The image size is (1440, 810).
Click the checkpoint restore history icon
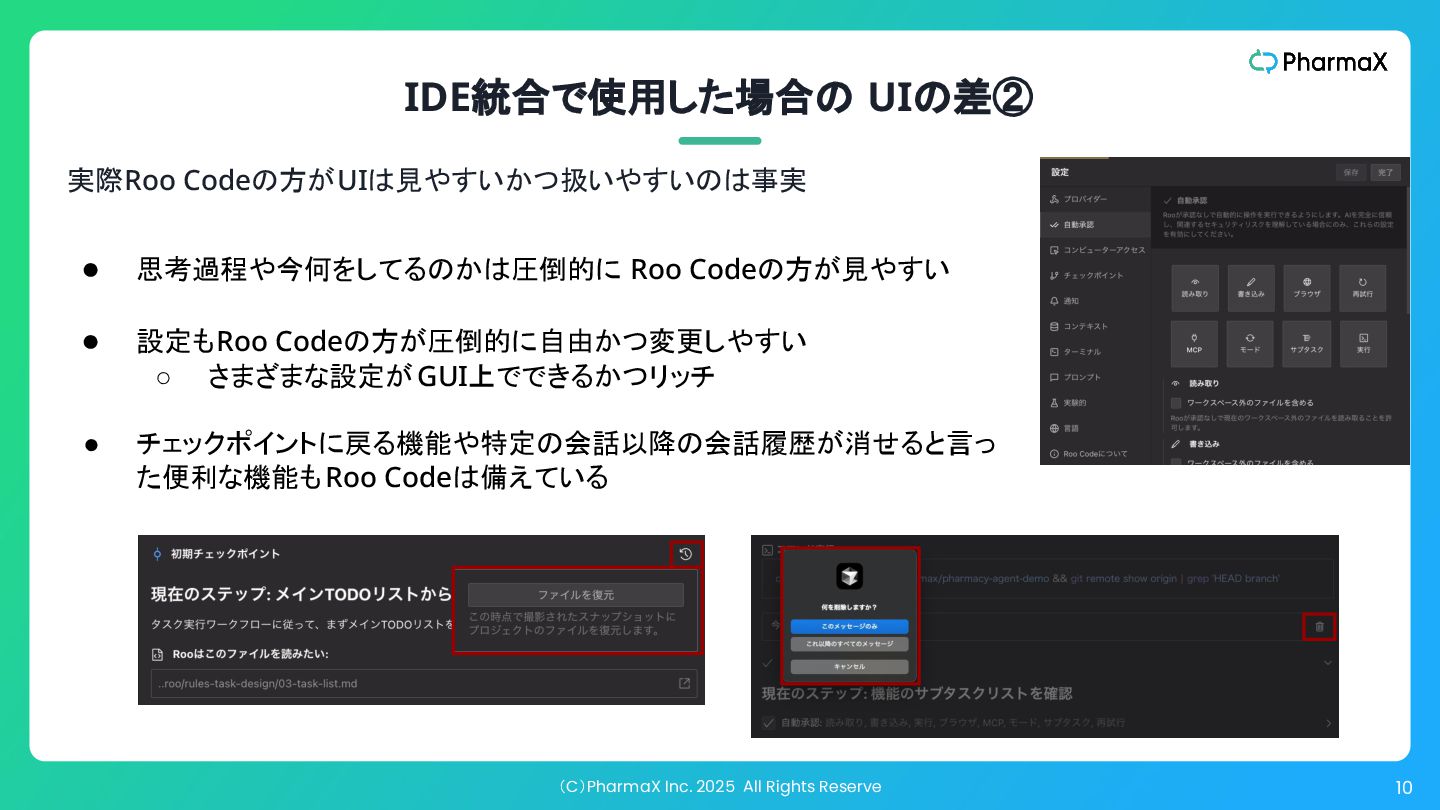[x=685, y=554]
